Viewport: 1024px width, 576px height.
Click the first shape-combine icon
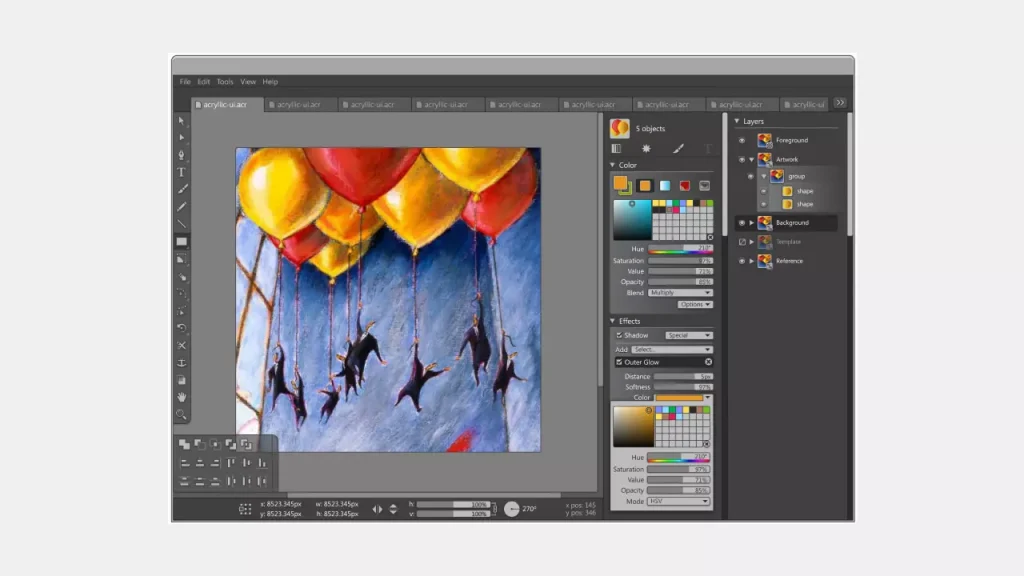(184, 444)
